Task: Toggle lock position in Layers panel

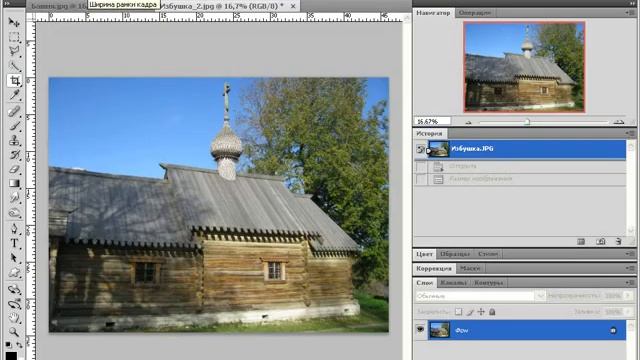Action: (481, 312)
